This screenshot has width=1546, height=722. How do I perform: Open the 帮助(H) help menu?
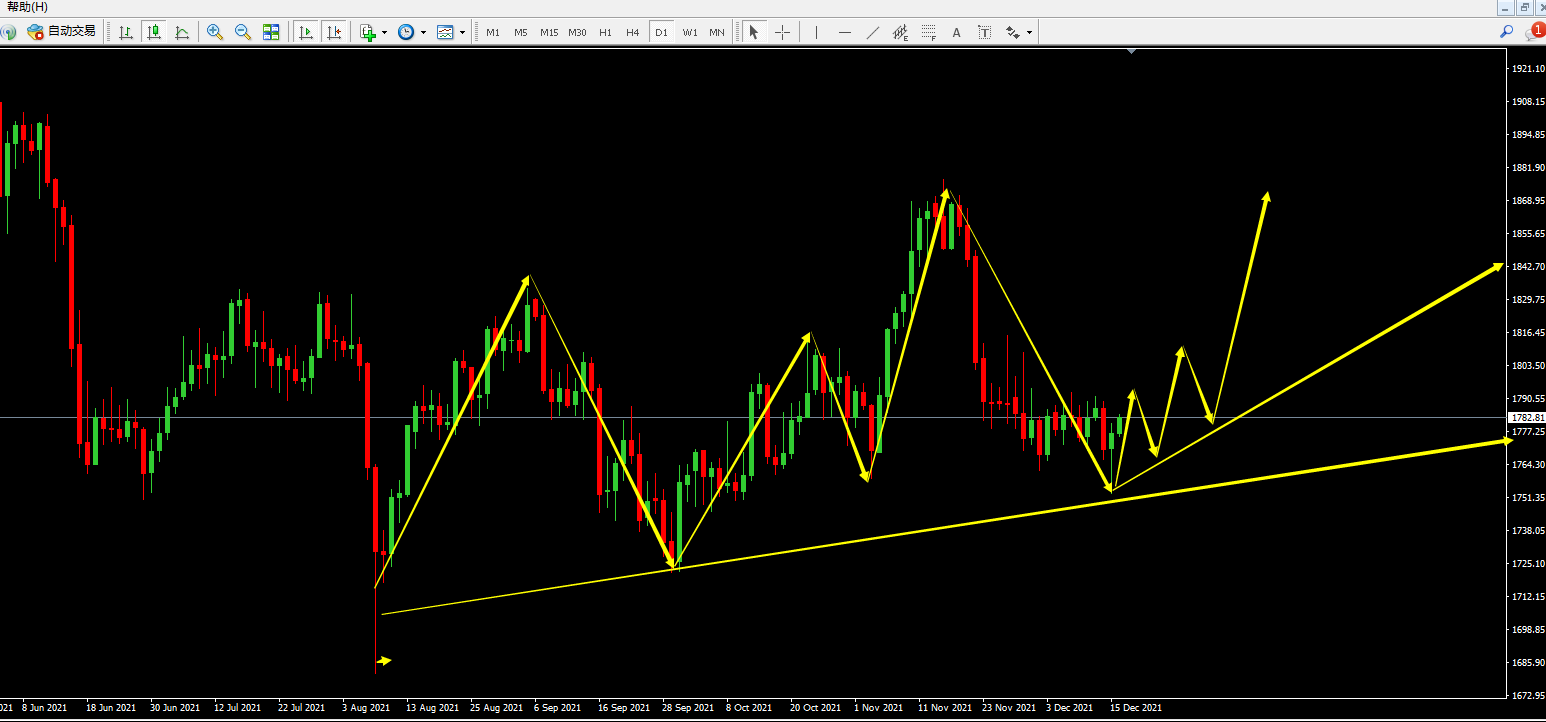pyautogui.click(x=27, y=7)
